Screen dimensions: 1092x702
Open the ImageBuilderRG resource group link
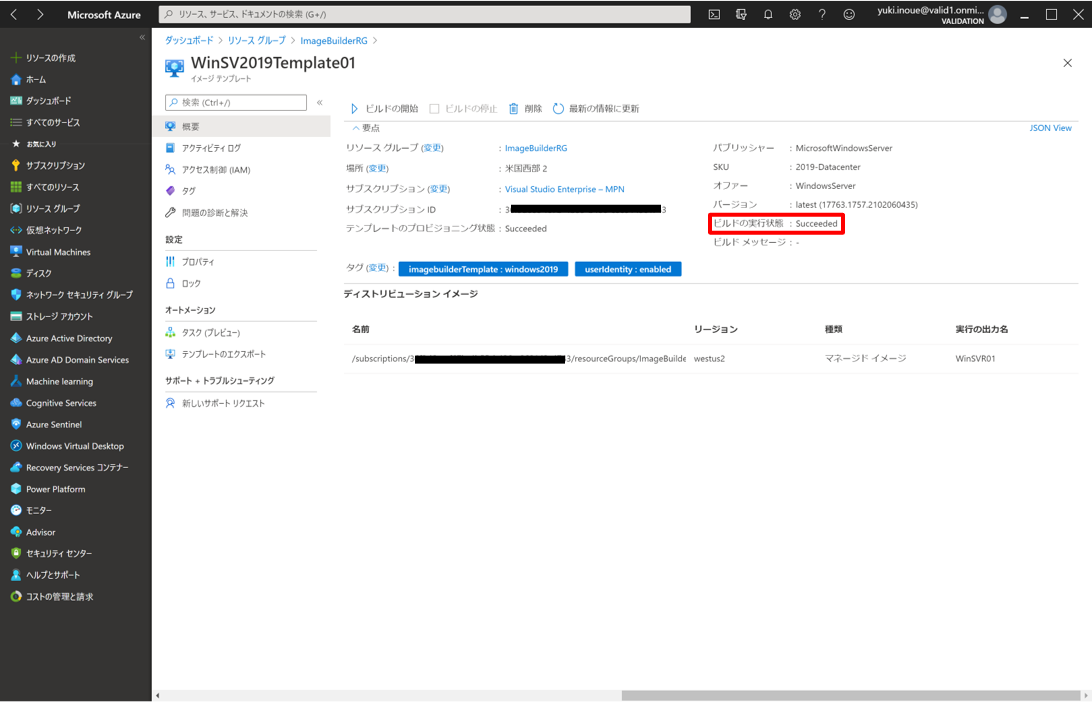pos(536,148)
